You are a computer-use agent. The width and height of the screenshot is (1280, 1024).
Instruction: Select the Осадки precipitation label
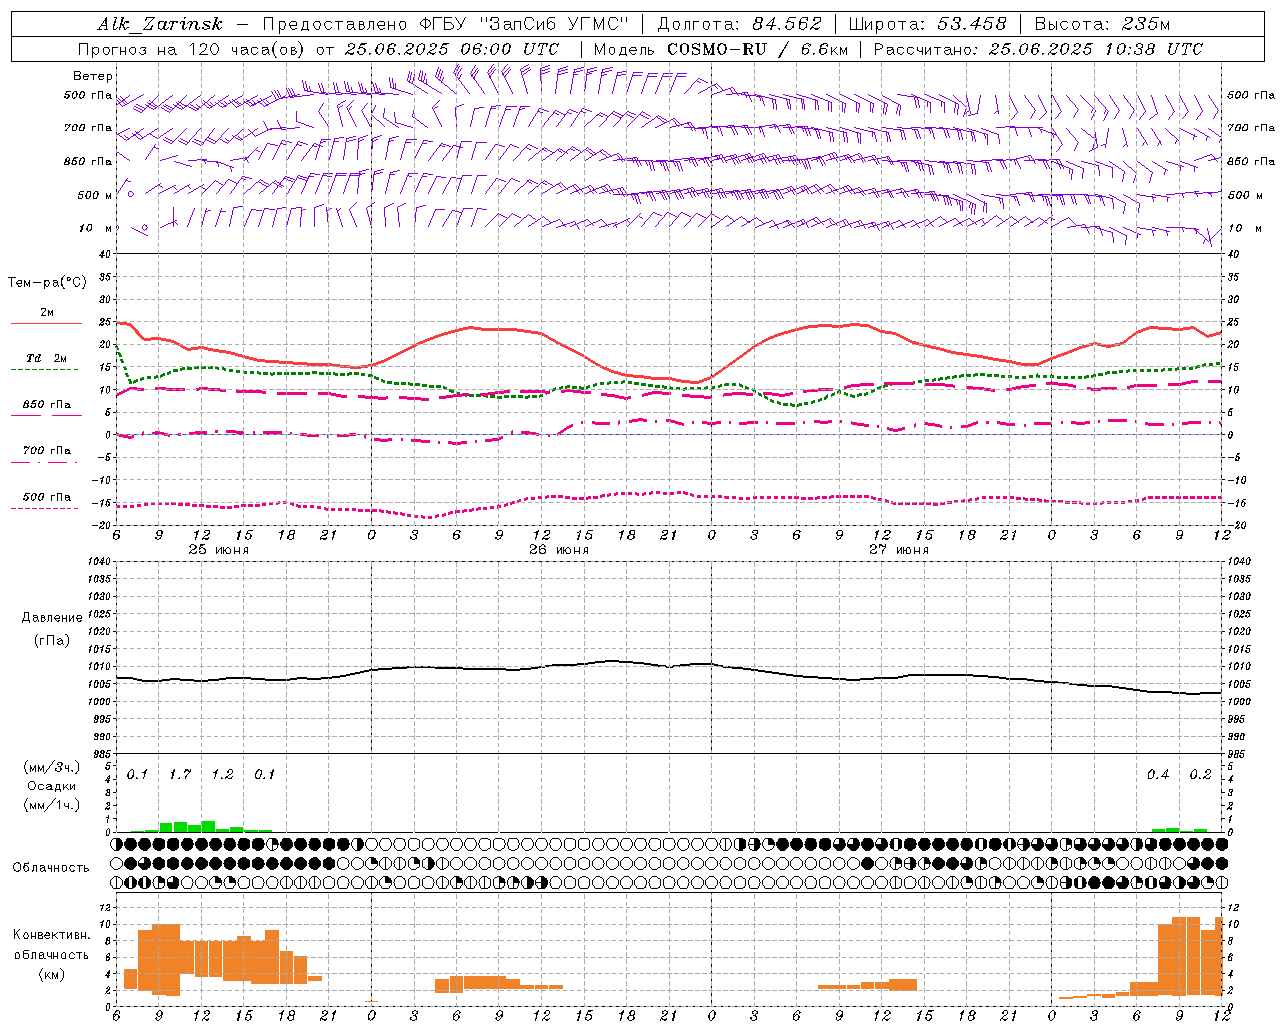click(50, 786)
